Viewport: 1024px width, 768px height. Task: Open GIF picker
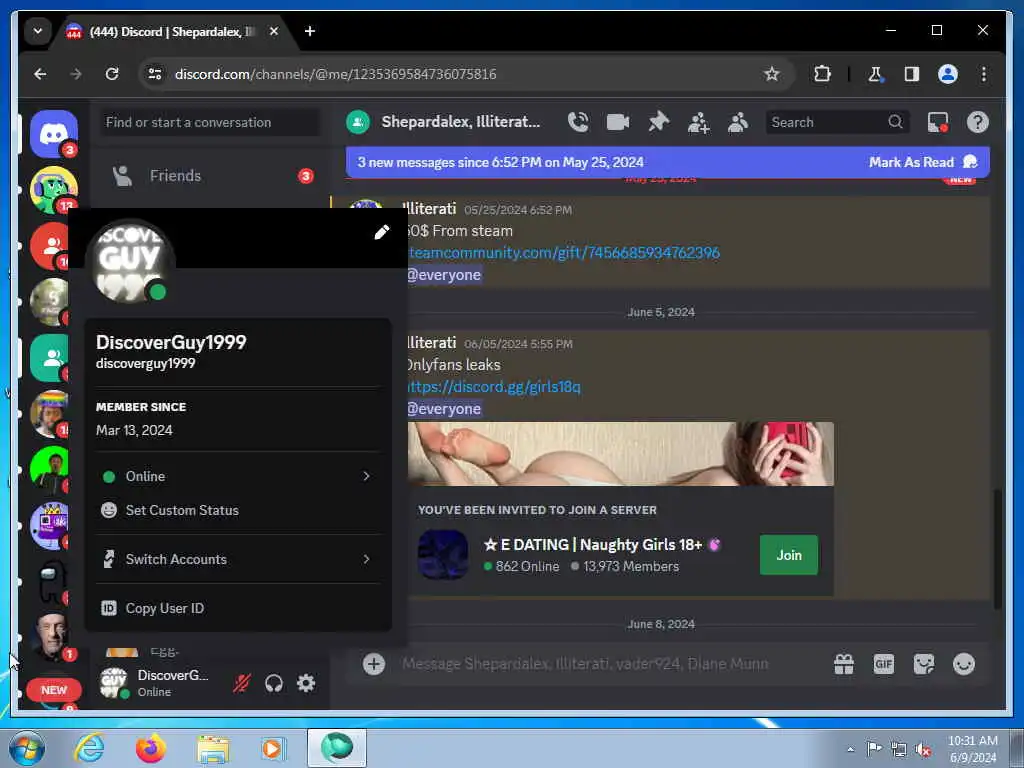pyautogui.click(x=884, y=664)
